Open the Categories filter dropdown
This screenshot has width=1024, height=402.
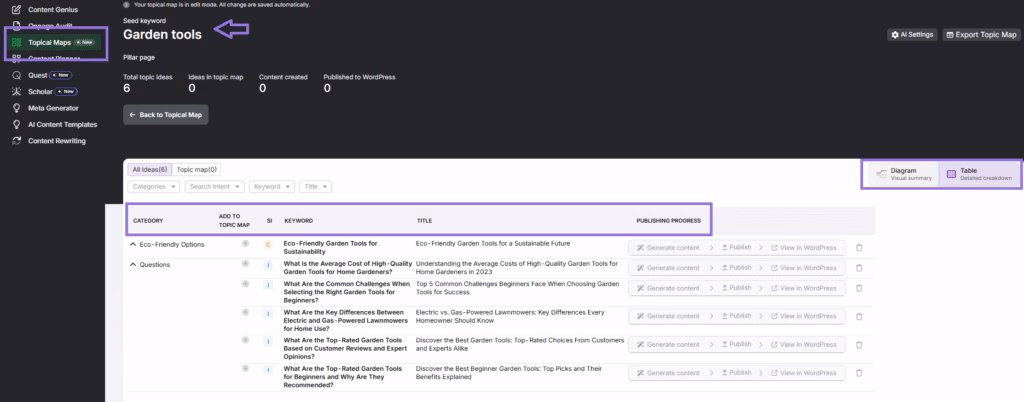154,186
